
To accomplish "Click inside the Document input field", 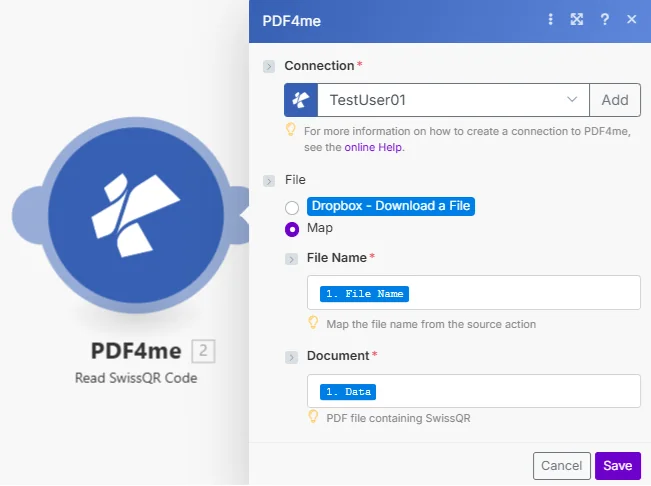I will pyautogui.click(x=474, y=391).
